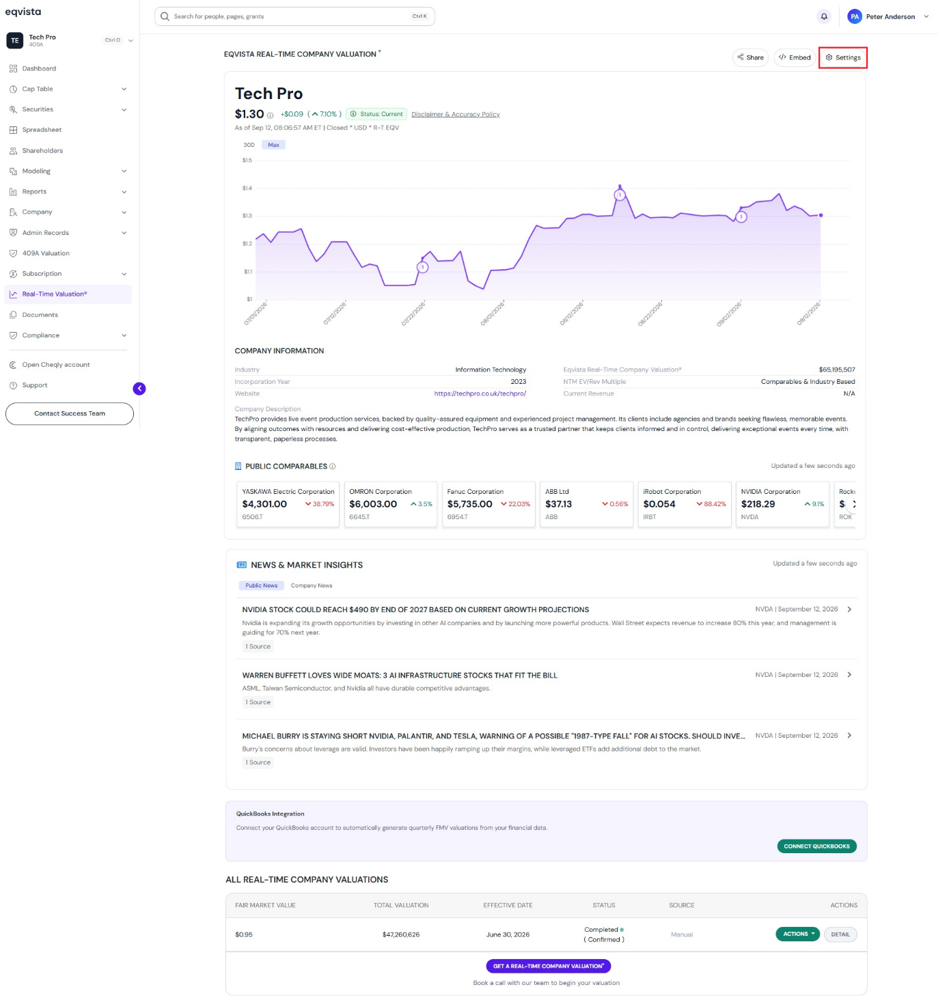
Task: Expand the Subscription menu chevron
Action: point(124,274)
